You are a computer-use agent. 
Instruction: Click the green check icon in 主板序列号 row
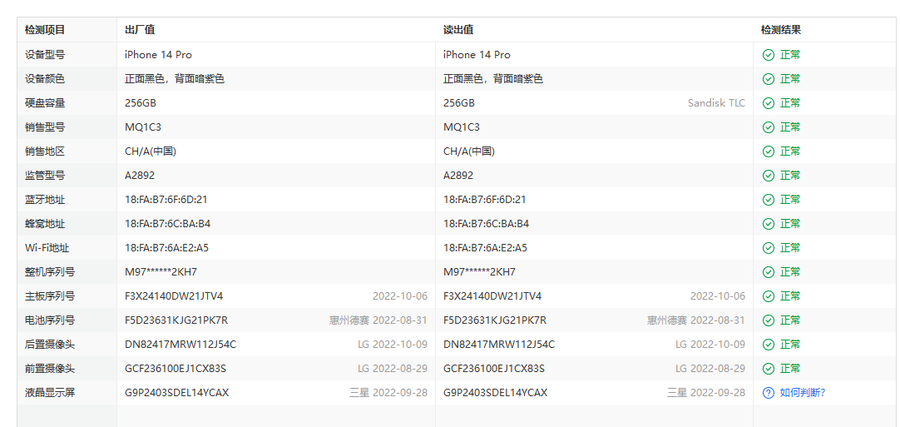[x=768, y=296]
